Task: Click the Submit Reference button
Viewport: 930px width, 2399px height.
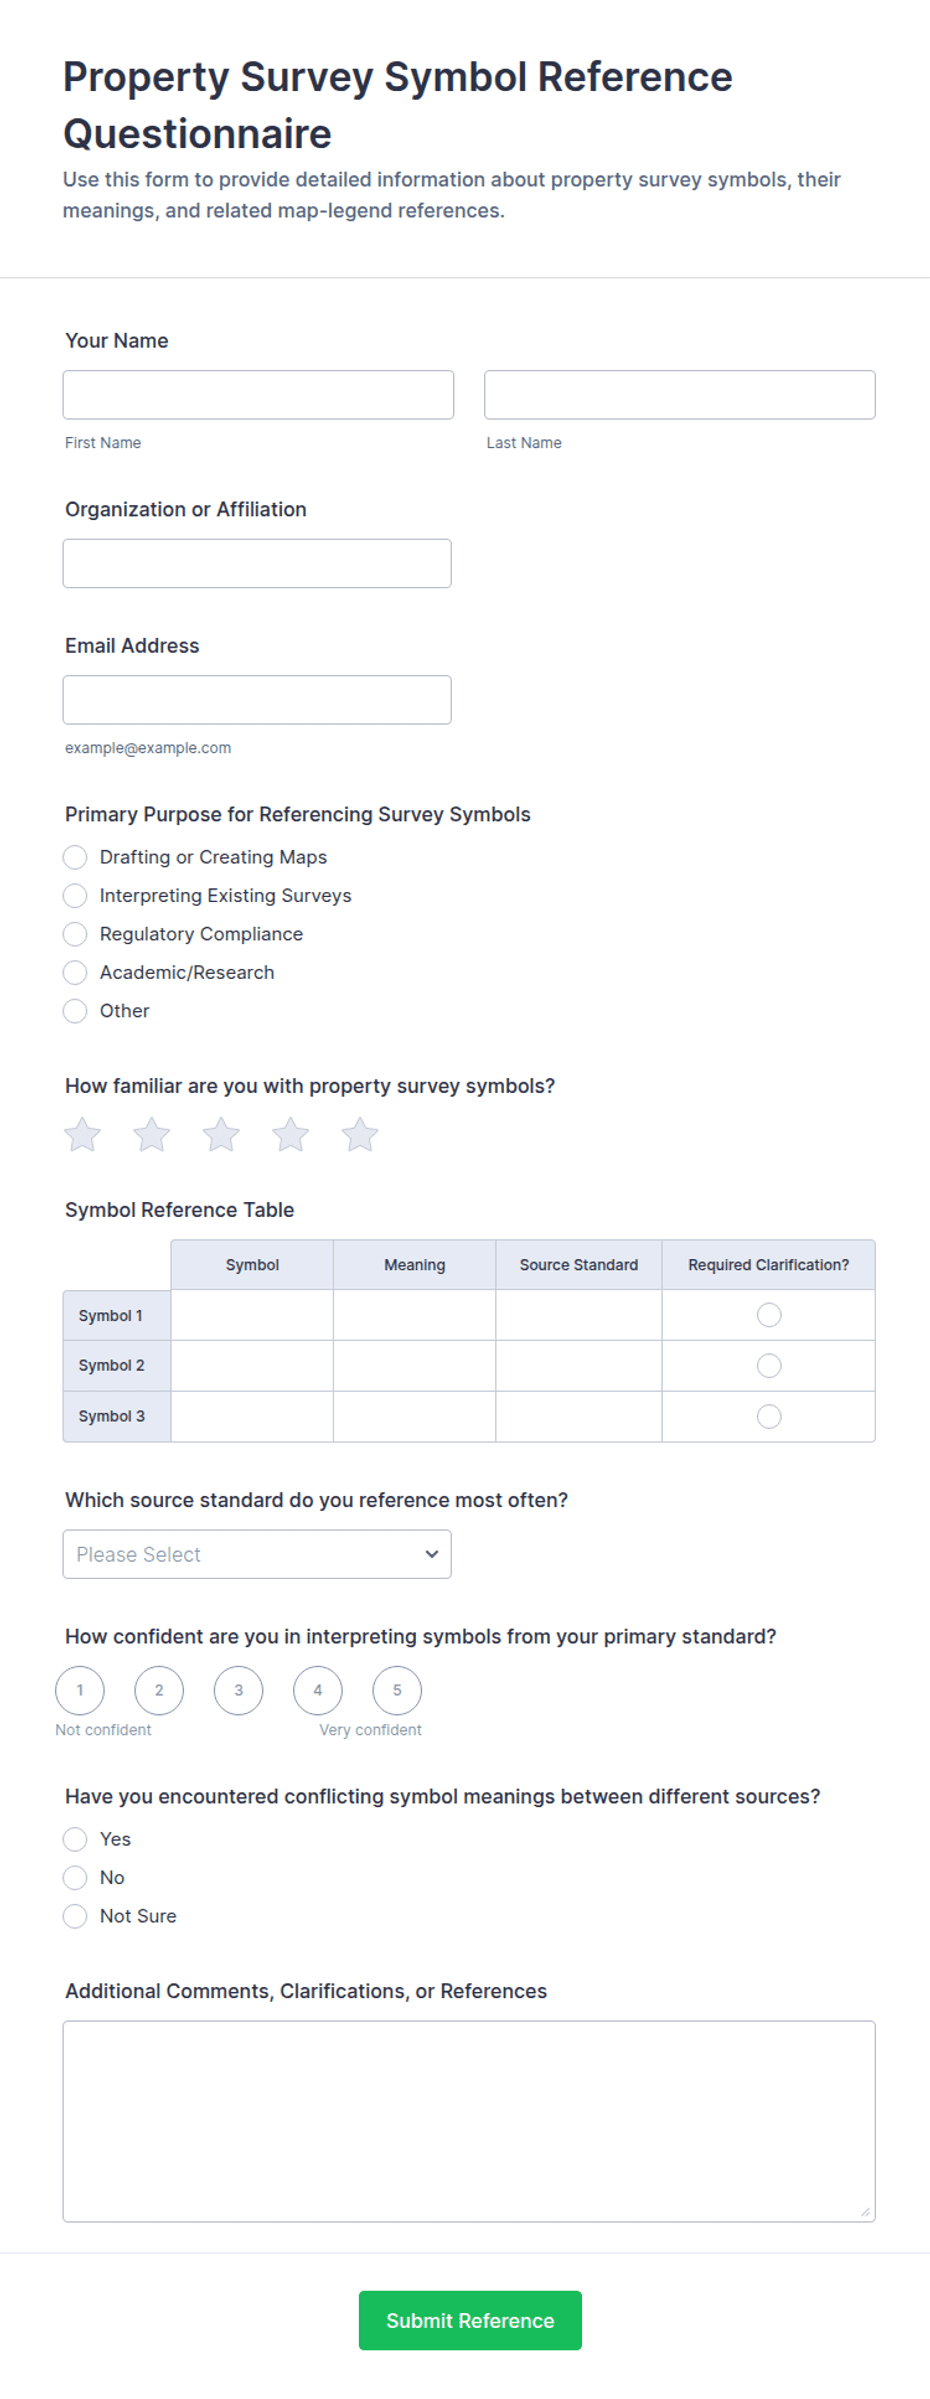Action: pyautogui.click(x=470, y=2320)
